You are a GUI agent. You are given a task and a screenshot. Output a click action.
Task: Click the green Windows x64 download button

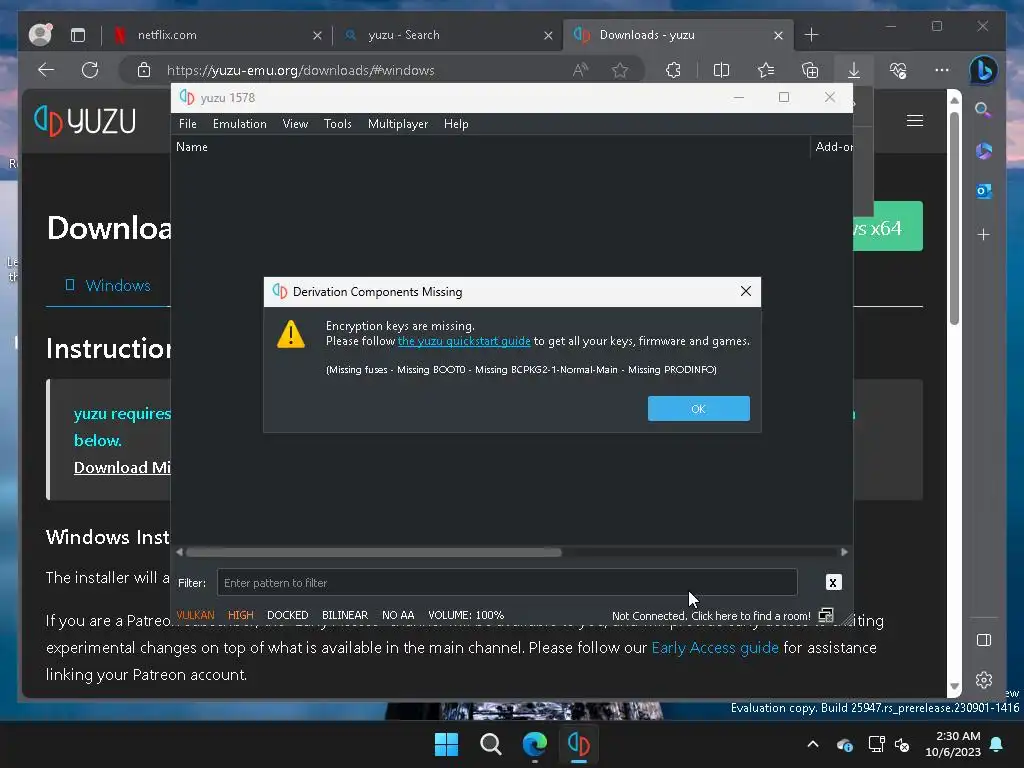[x=888, y=227]
